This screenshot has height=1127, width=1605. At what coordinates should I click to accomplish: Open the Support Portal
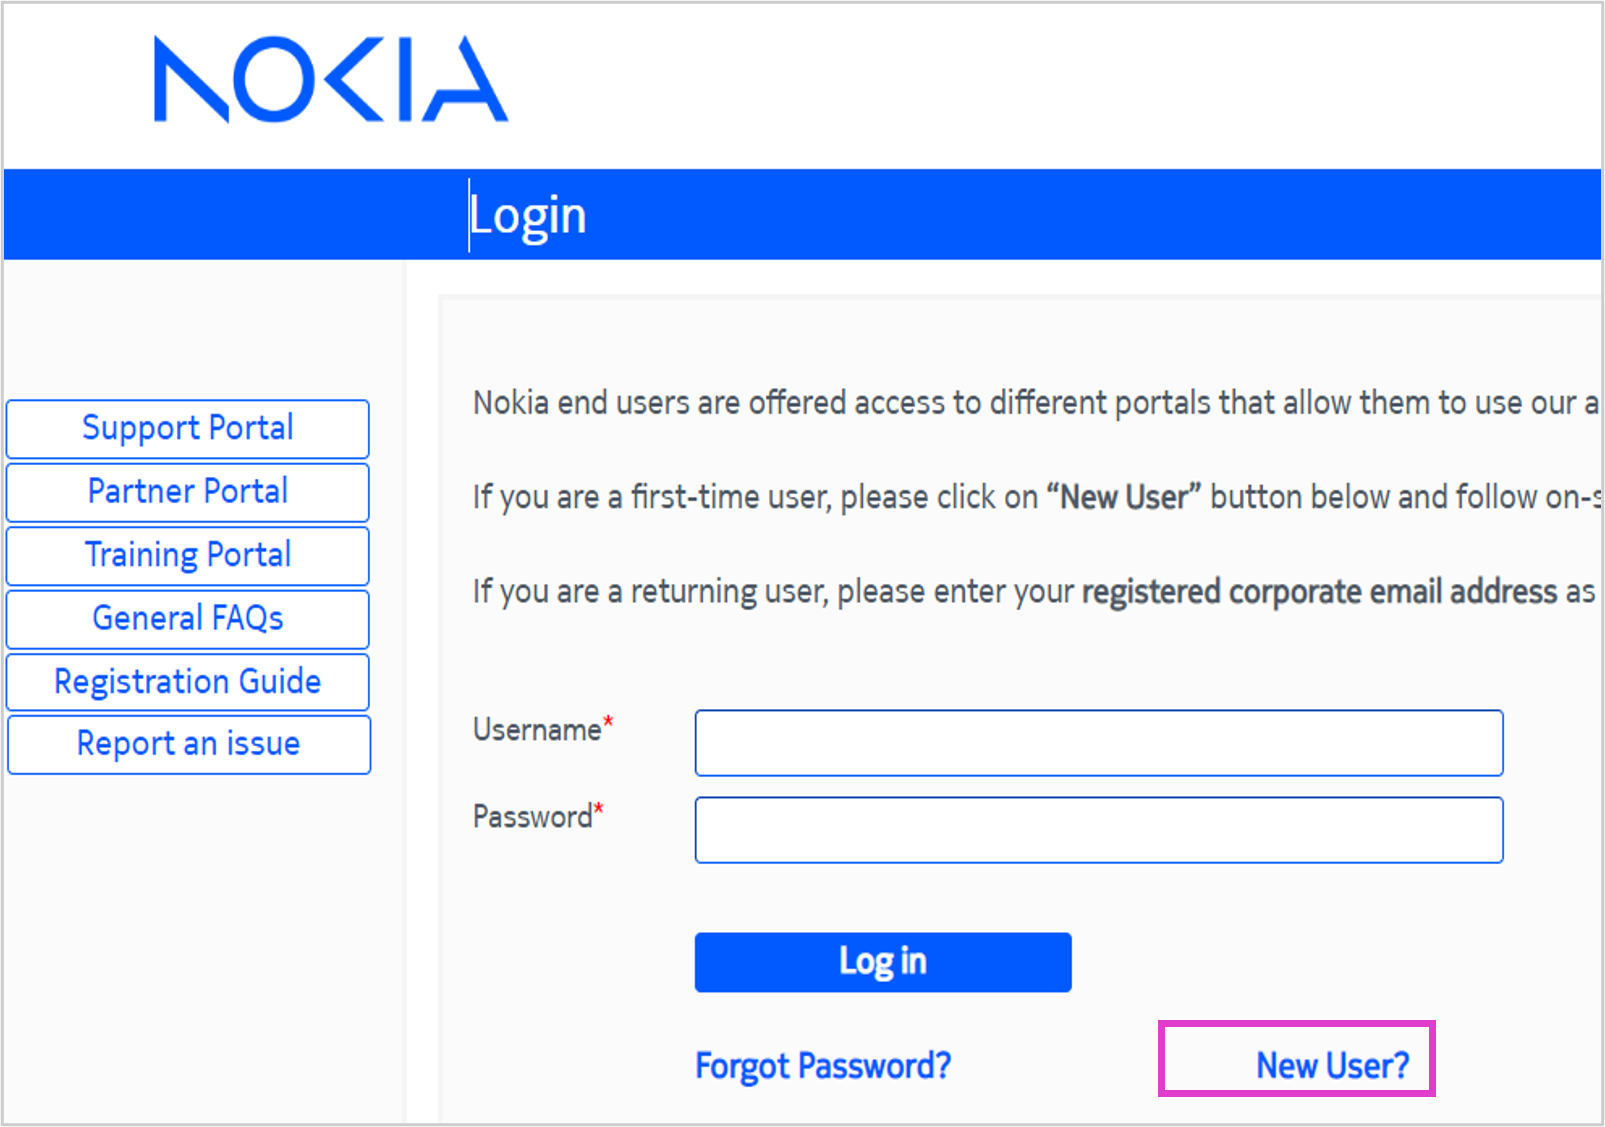[x=188, y=429]
